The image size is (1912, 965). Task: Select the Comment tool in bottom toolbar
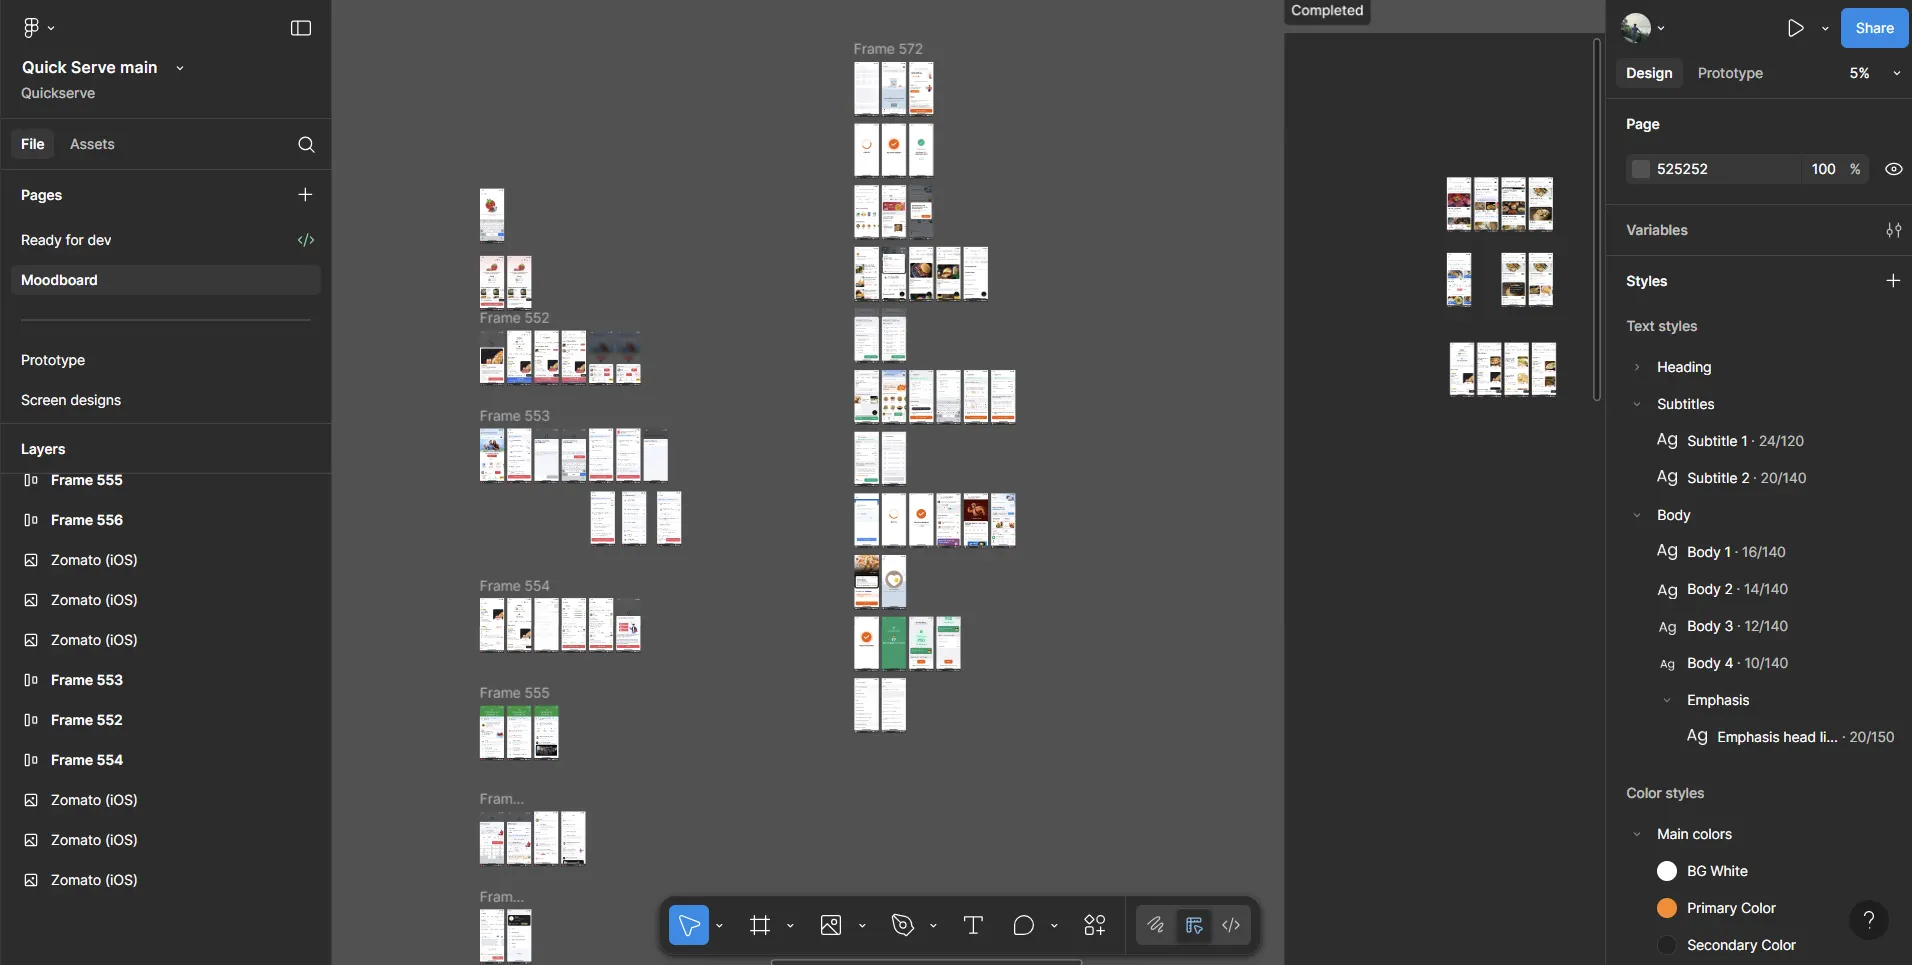tap(1023, 925)
